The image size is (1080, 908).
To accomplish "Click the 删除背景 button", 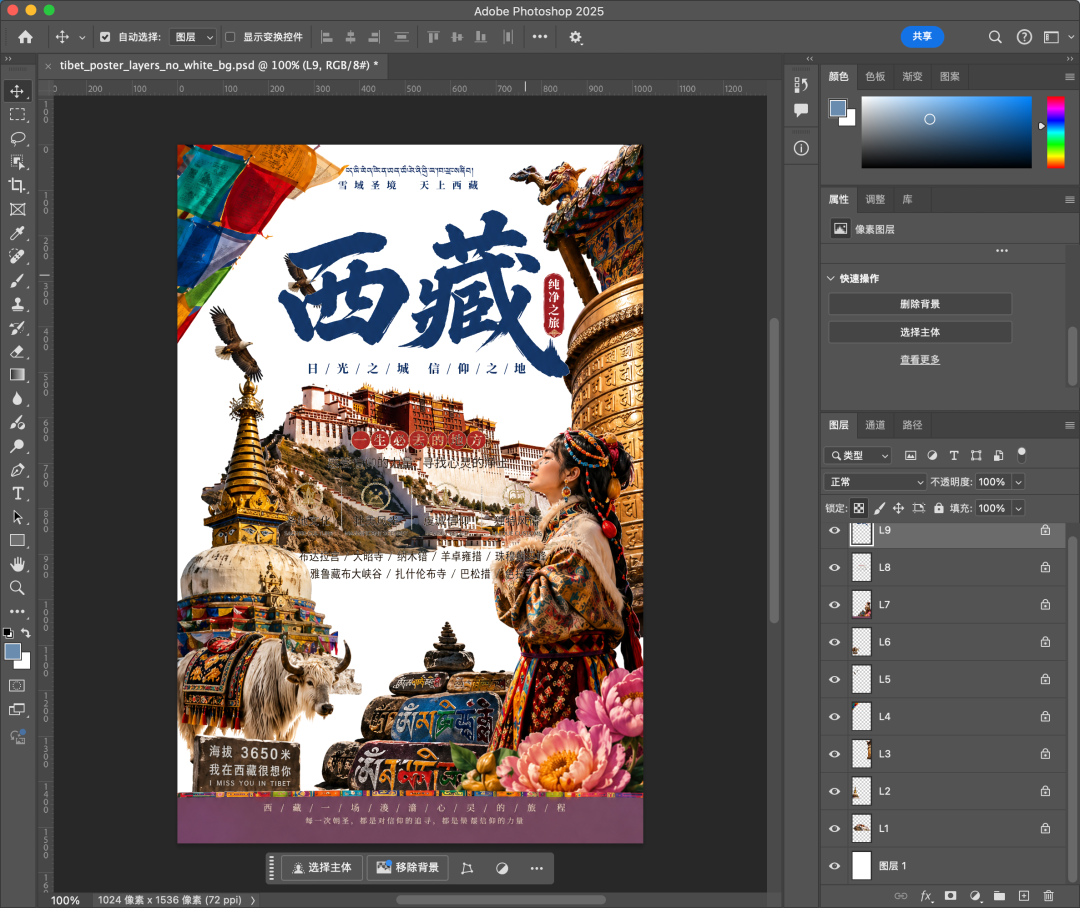I will click(x=919, y=304).
